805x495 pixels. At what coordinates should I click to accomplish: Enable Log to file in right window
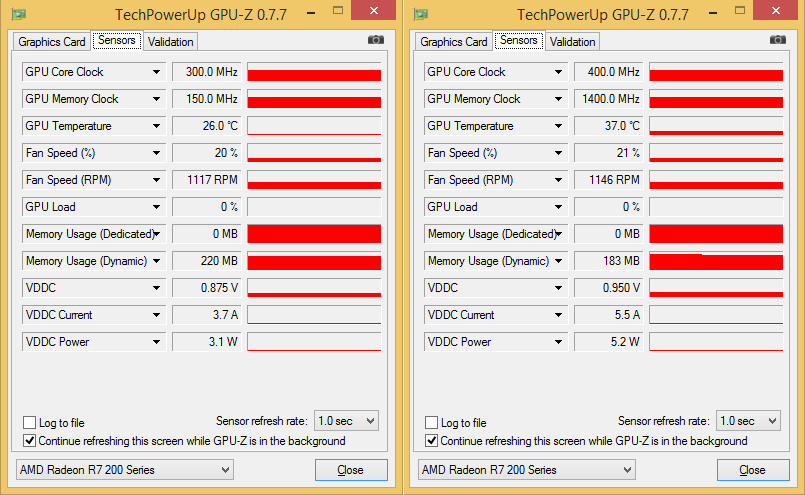431,423
